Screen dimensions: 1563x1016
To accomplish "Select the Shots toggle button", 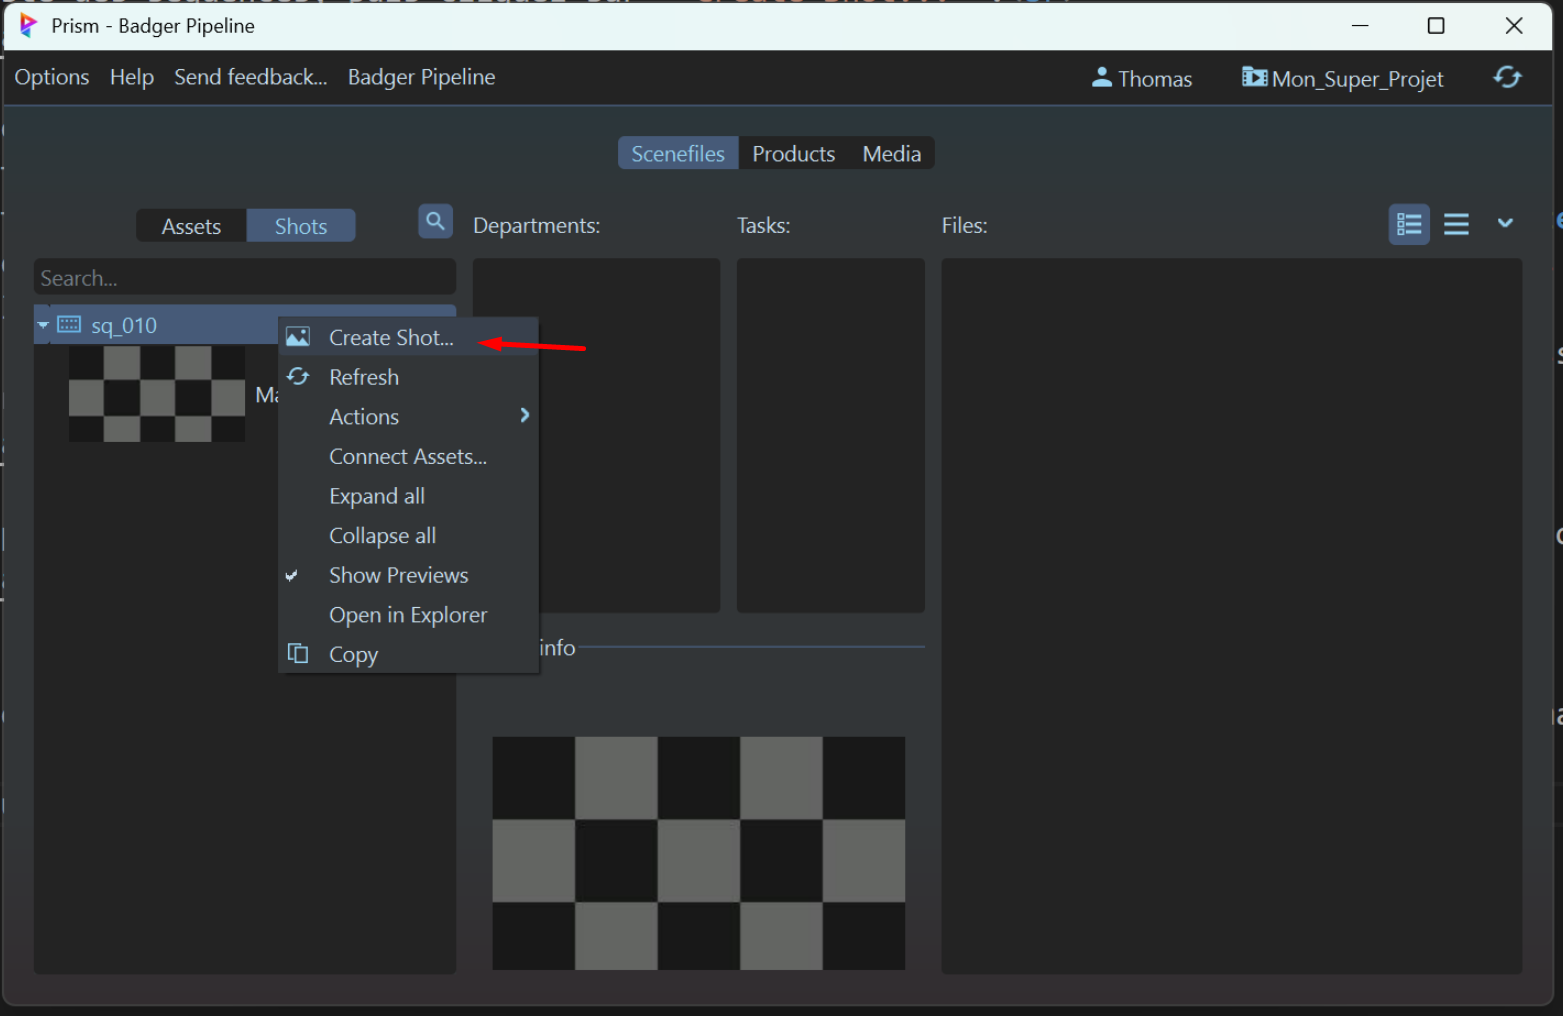I will [x=301, y=226].
